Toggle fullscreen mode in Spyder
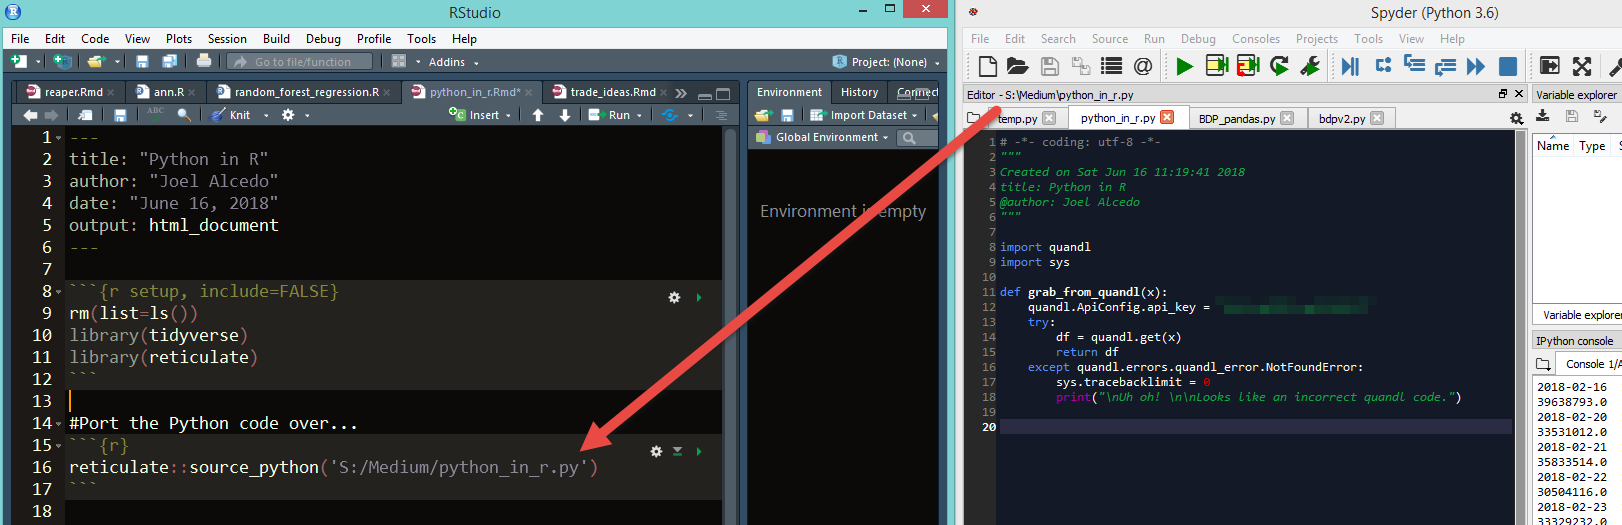The height and width of the screenshot is (525, 1622). [1582, 66]
